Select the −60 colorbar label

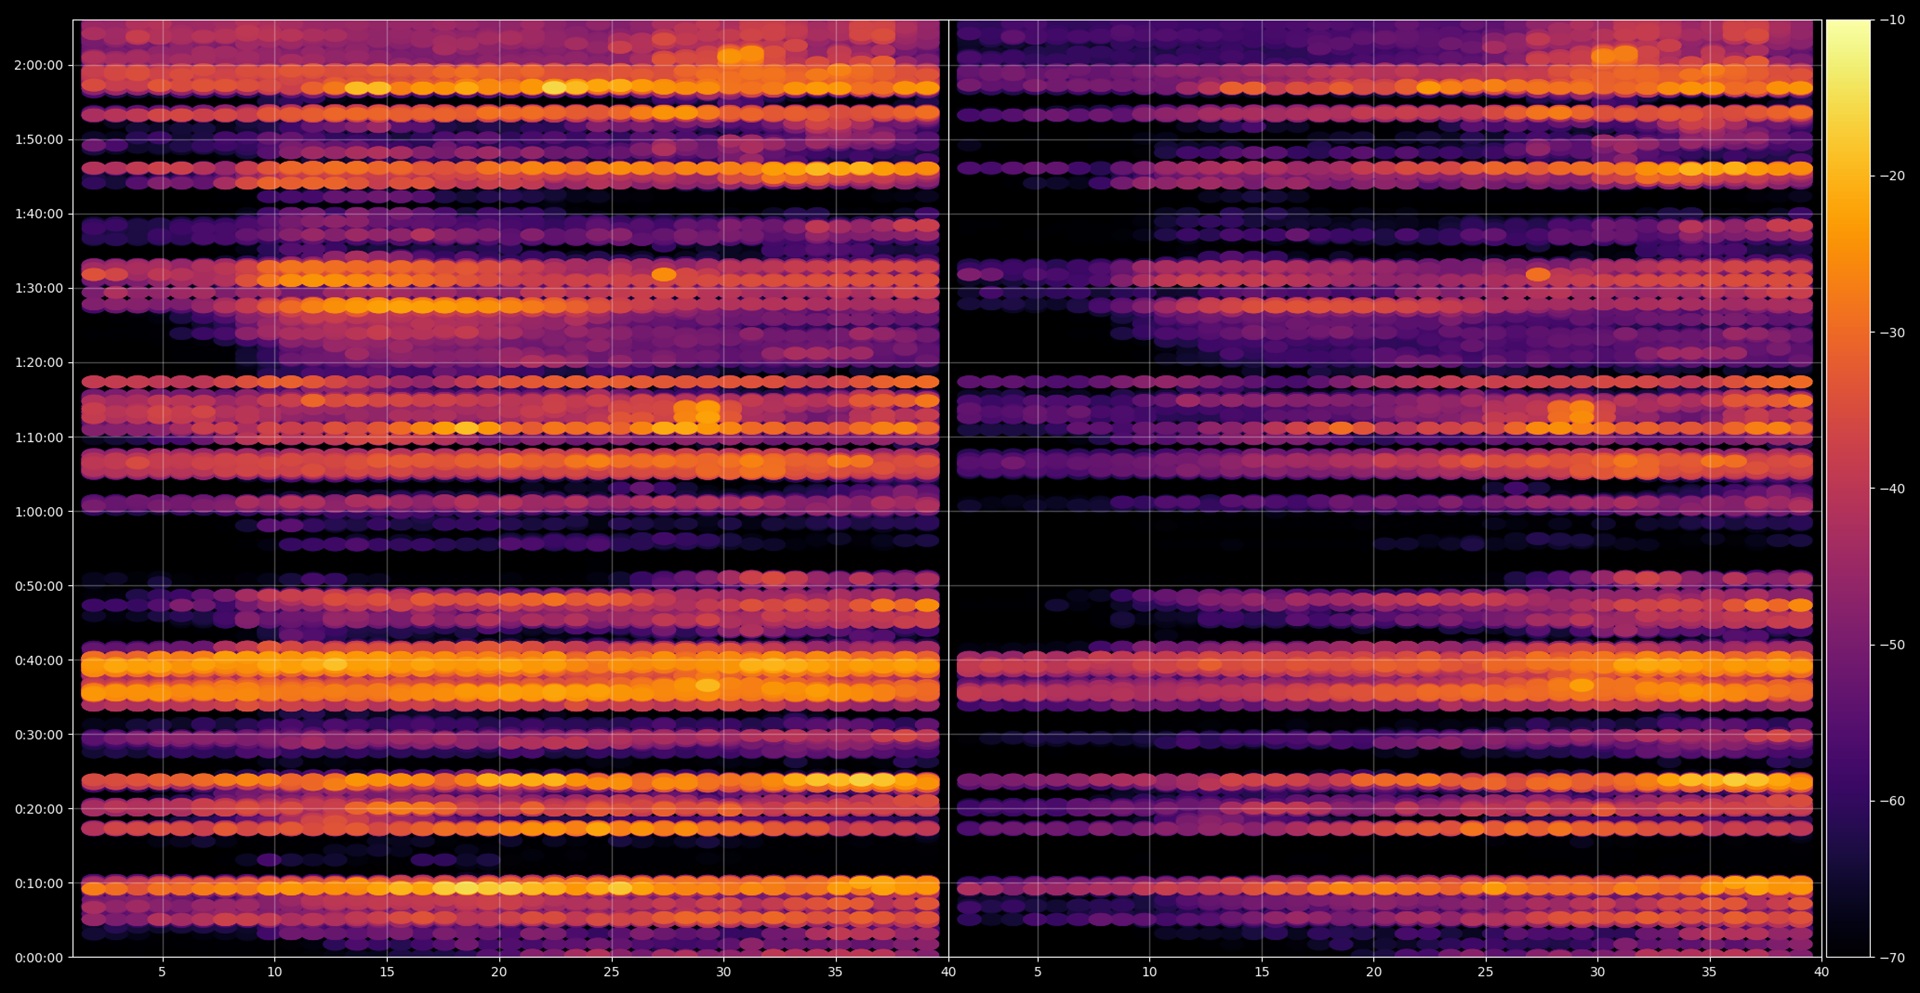point(1892,801)
